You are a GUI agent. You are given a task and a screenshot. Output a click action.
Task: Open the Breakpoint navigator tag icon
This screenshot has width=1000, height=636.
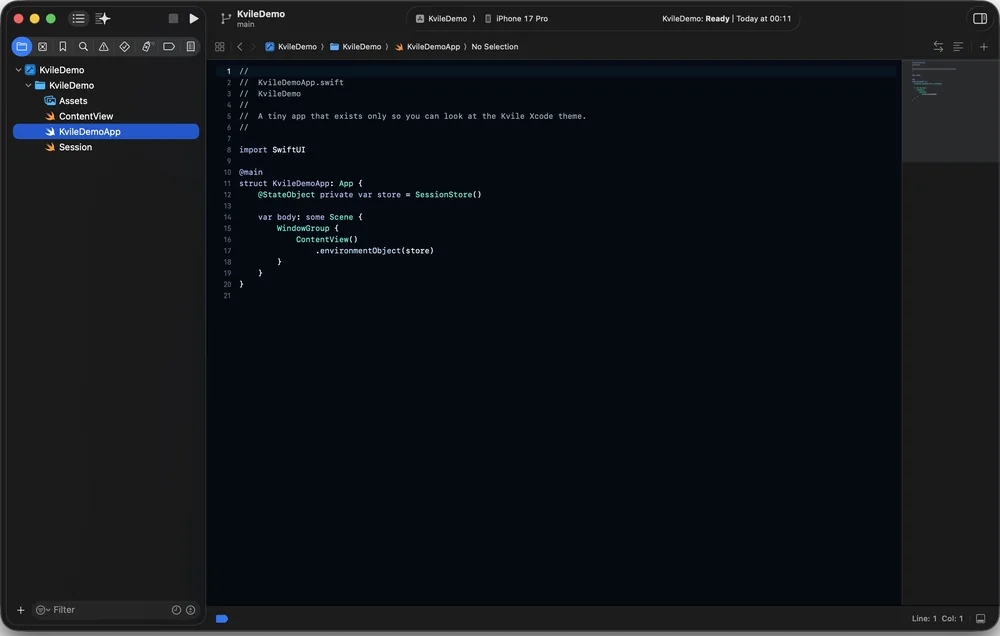169,47
